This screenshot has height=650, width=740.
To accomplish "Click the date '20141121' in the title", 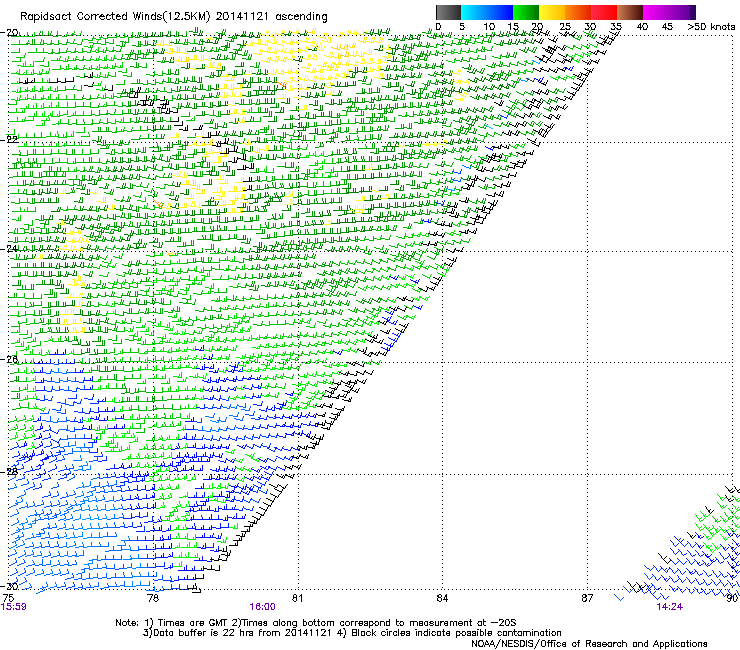I will [242, 17].
